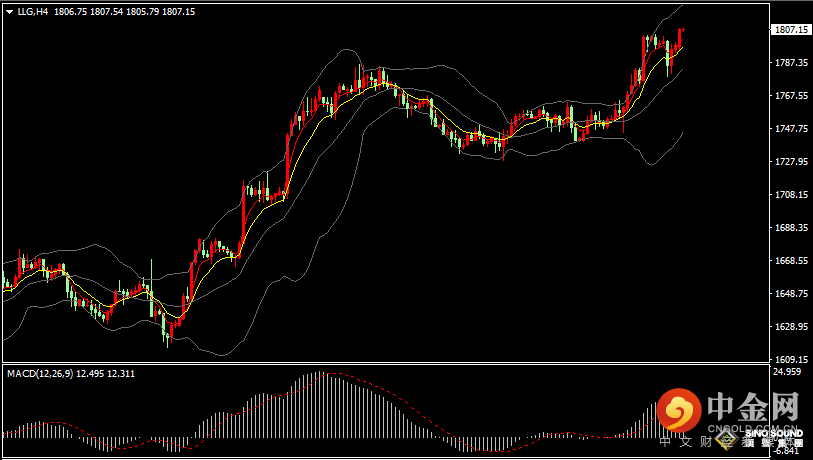The image size is (813, 460).
Task: Click the 1708.15 price axis label
Action: [x=790, y=195]
